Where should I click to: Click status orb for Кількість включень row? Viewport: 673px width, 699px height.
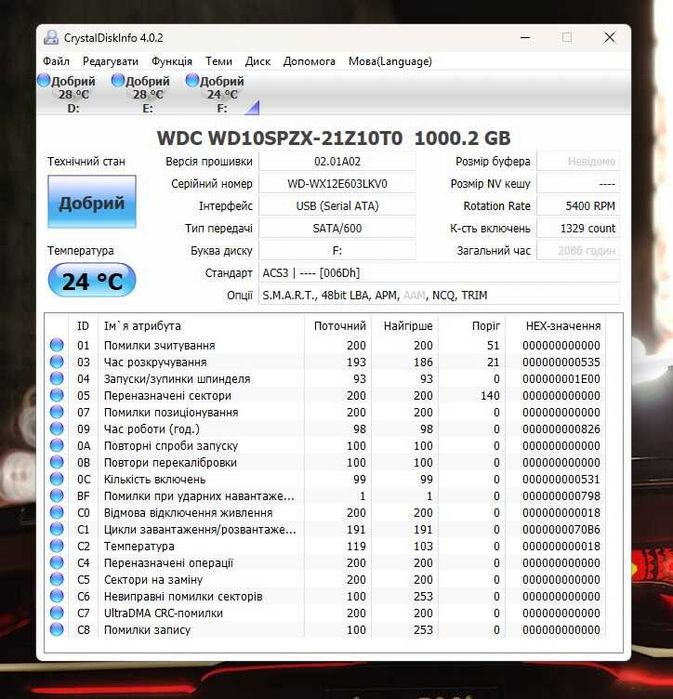tap(57, 479)
